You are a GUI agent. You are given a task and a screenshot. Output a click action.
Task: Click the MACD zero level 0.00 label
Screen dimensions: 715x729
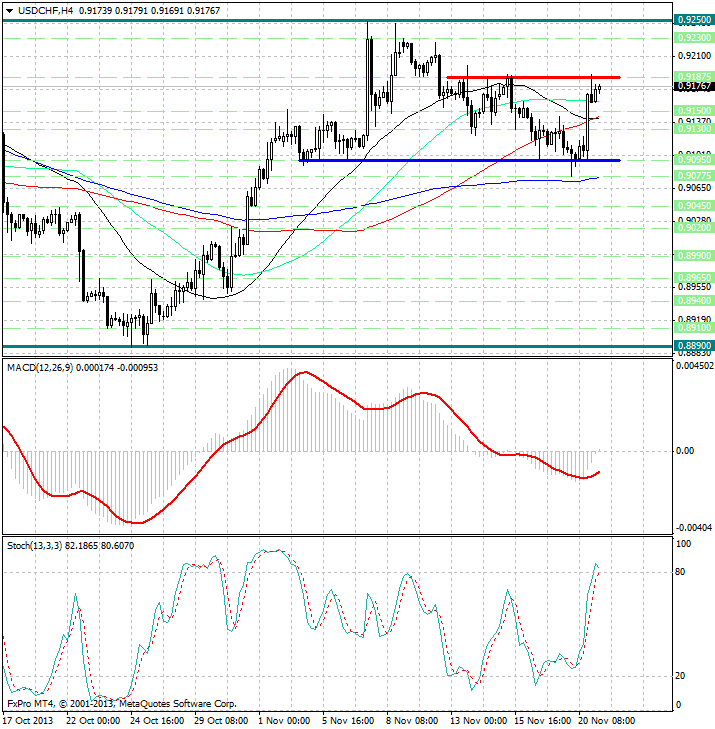click(x=684, y=451)
